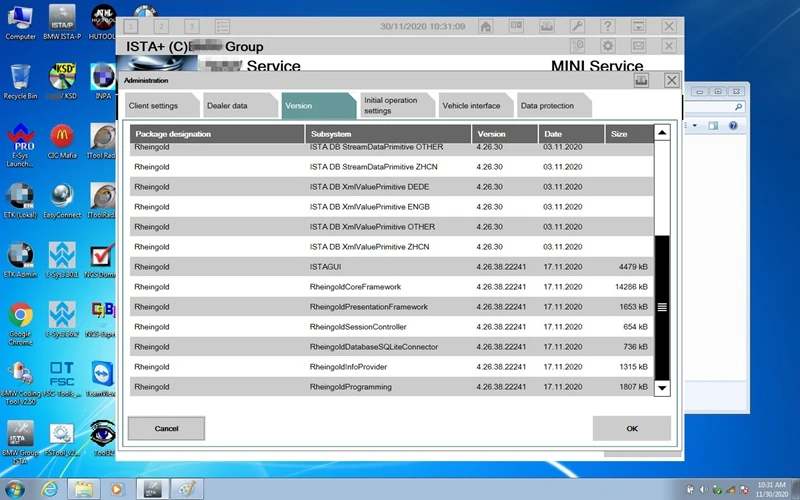Click the help icon in background window
800x500 pixels.
[733, 126]
